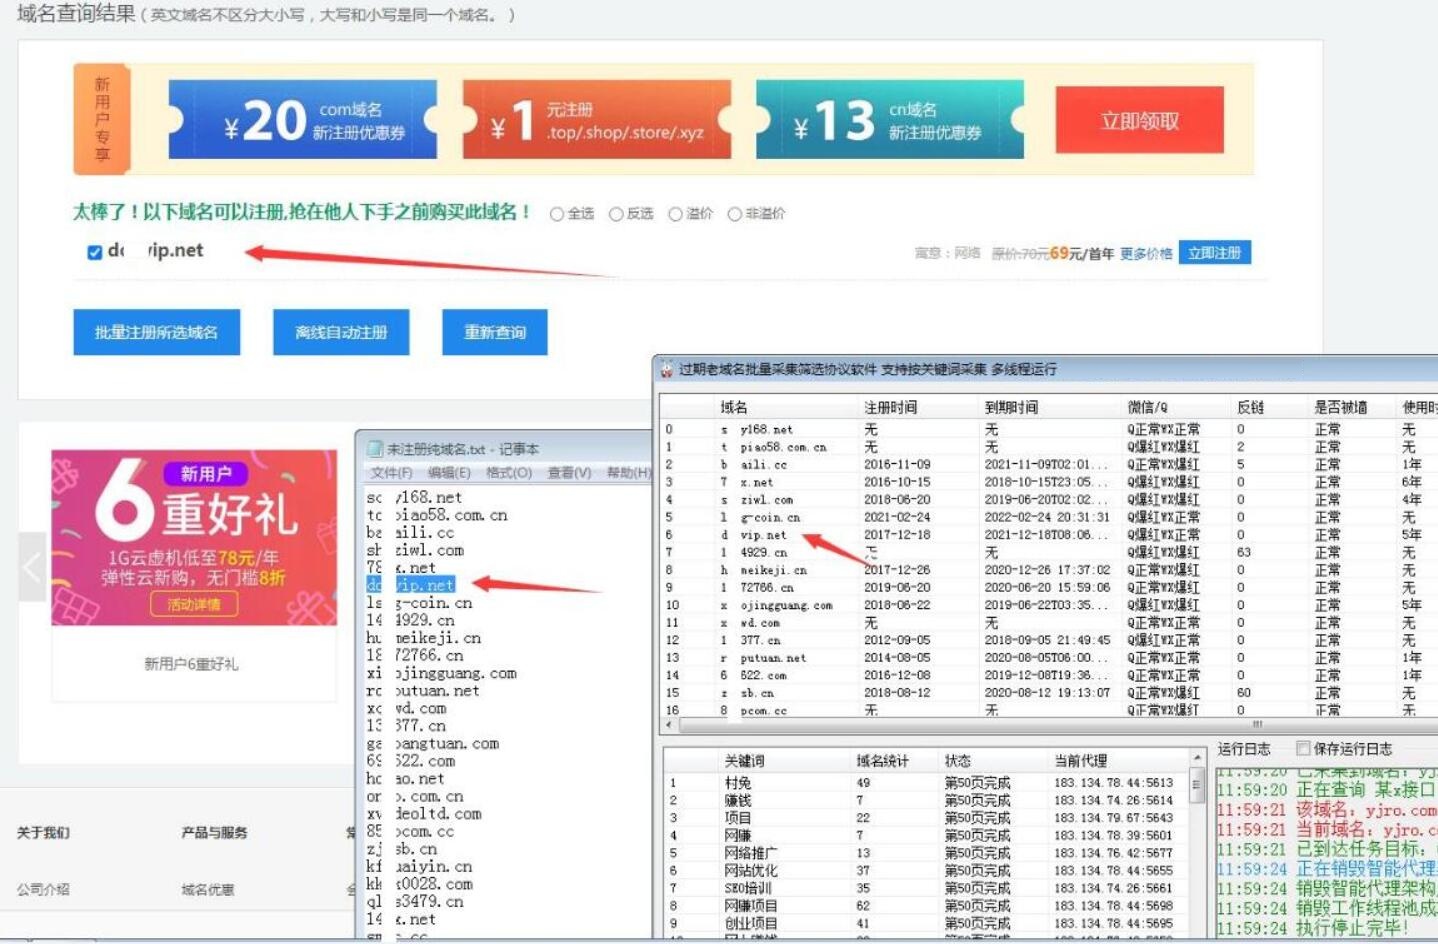Open the 格式(O) menu in Notepad

pyautogui.click(x=508, y=473)
